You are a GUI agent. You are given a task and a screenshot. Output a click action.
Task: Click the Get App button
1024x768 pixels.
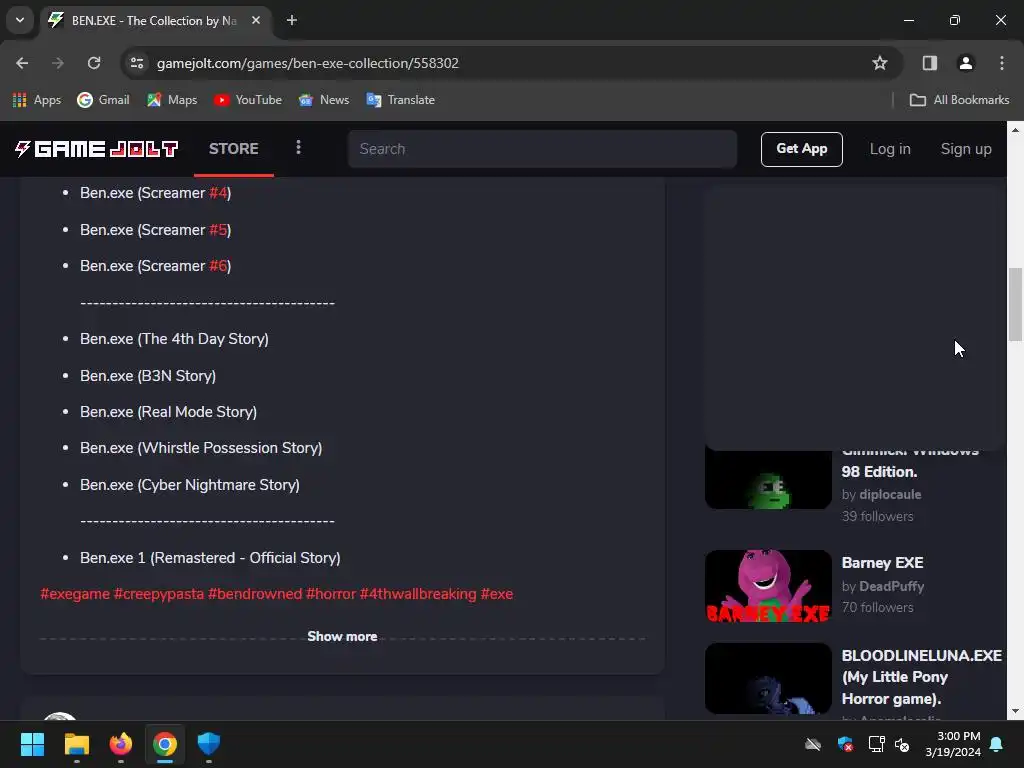point(801,149)
